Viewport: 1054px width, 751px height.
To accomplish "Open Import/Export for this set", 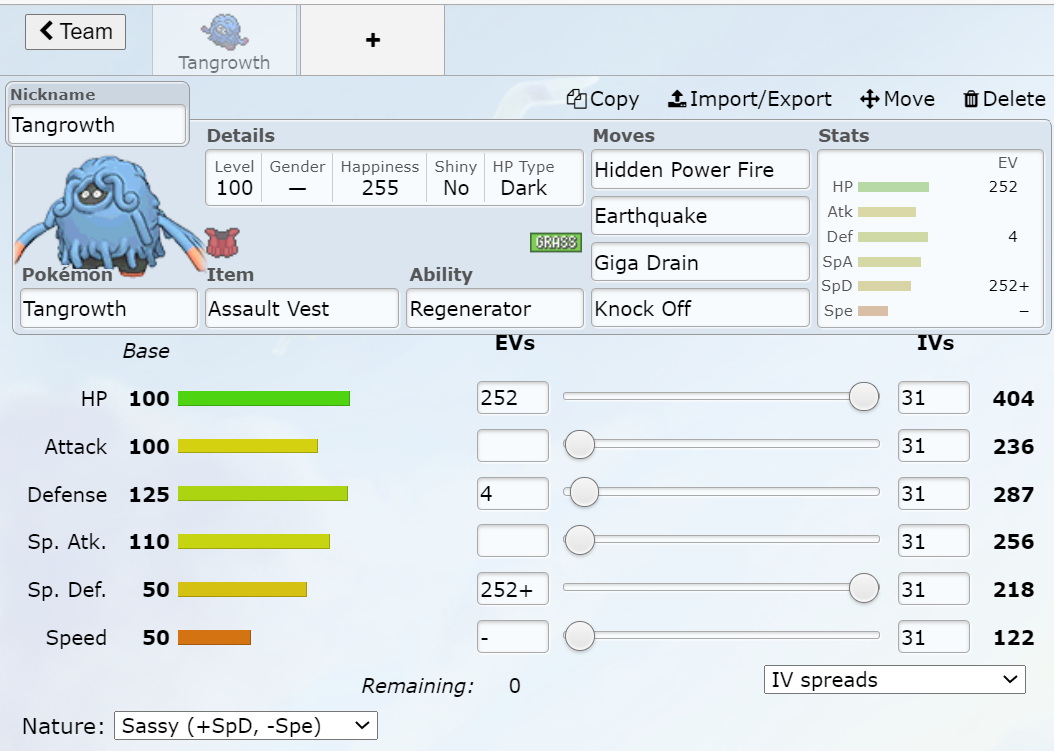I will (749, 99).
